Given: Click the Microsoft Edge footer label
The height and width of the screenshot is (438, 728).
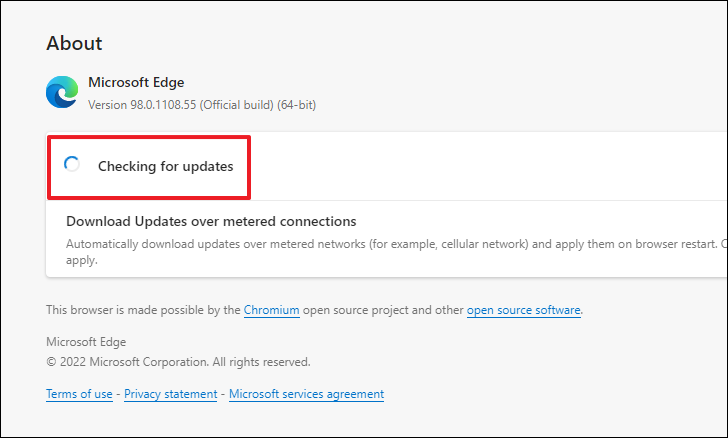Looking at the screenshot, I should click(x=86, y=342).
